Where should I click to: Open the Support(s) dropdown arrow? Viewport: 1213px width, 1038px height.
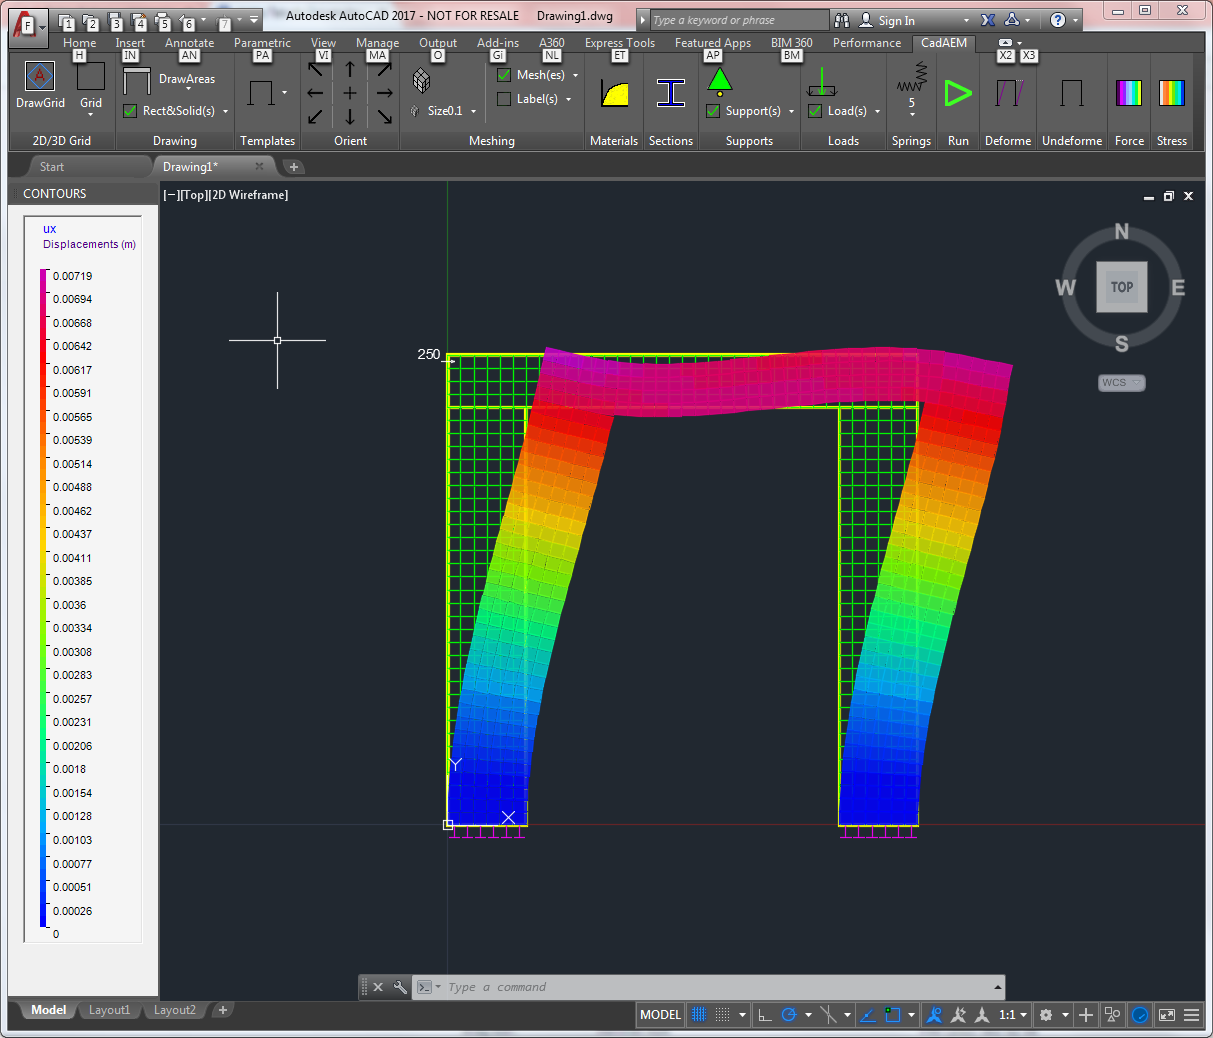coord(791,112)
